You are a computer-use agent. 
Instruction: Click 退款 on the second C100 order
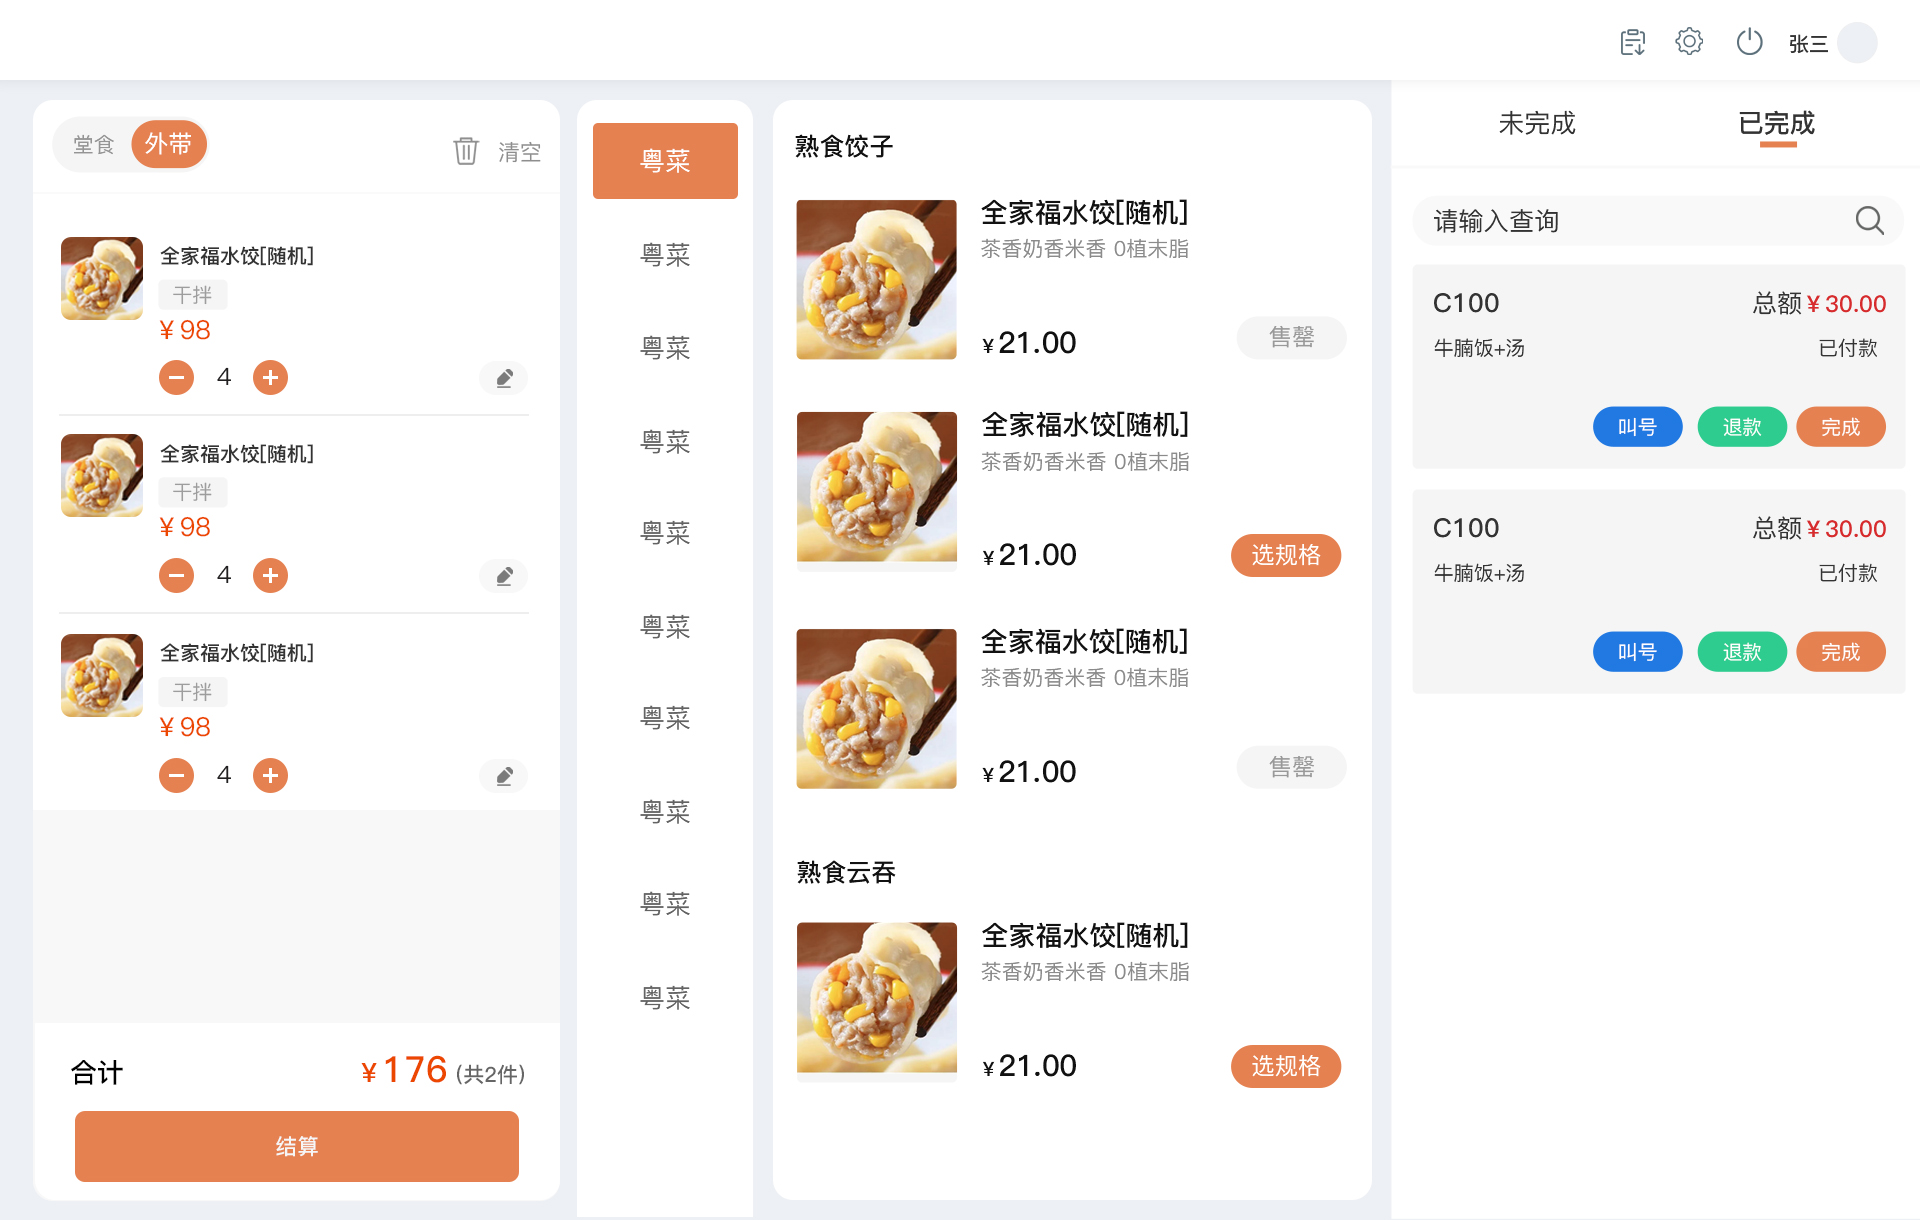(x=1741, y=652)
